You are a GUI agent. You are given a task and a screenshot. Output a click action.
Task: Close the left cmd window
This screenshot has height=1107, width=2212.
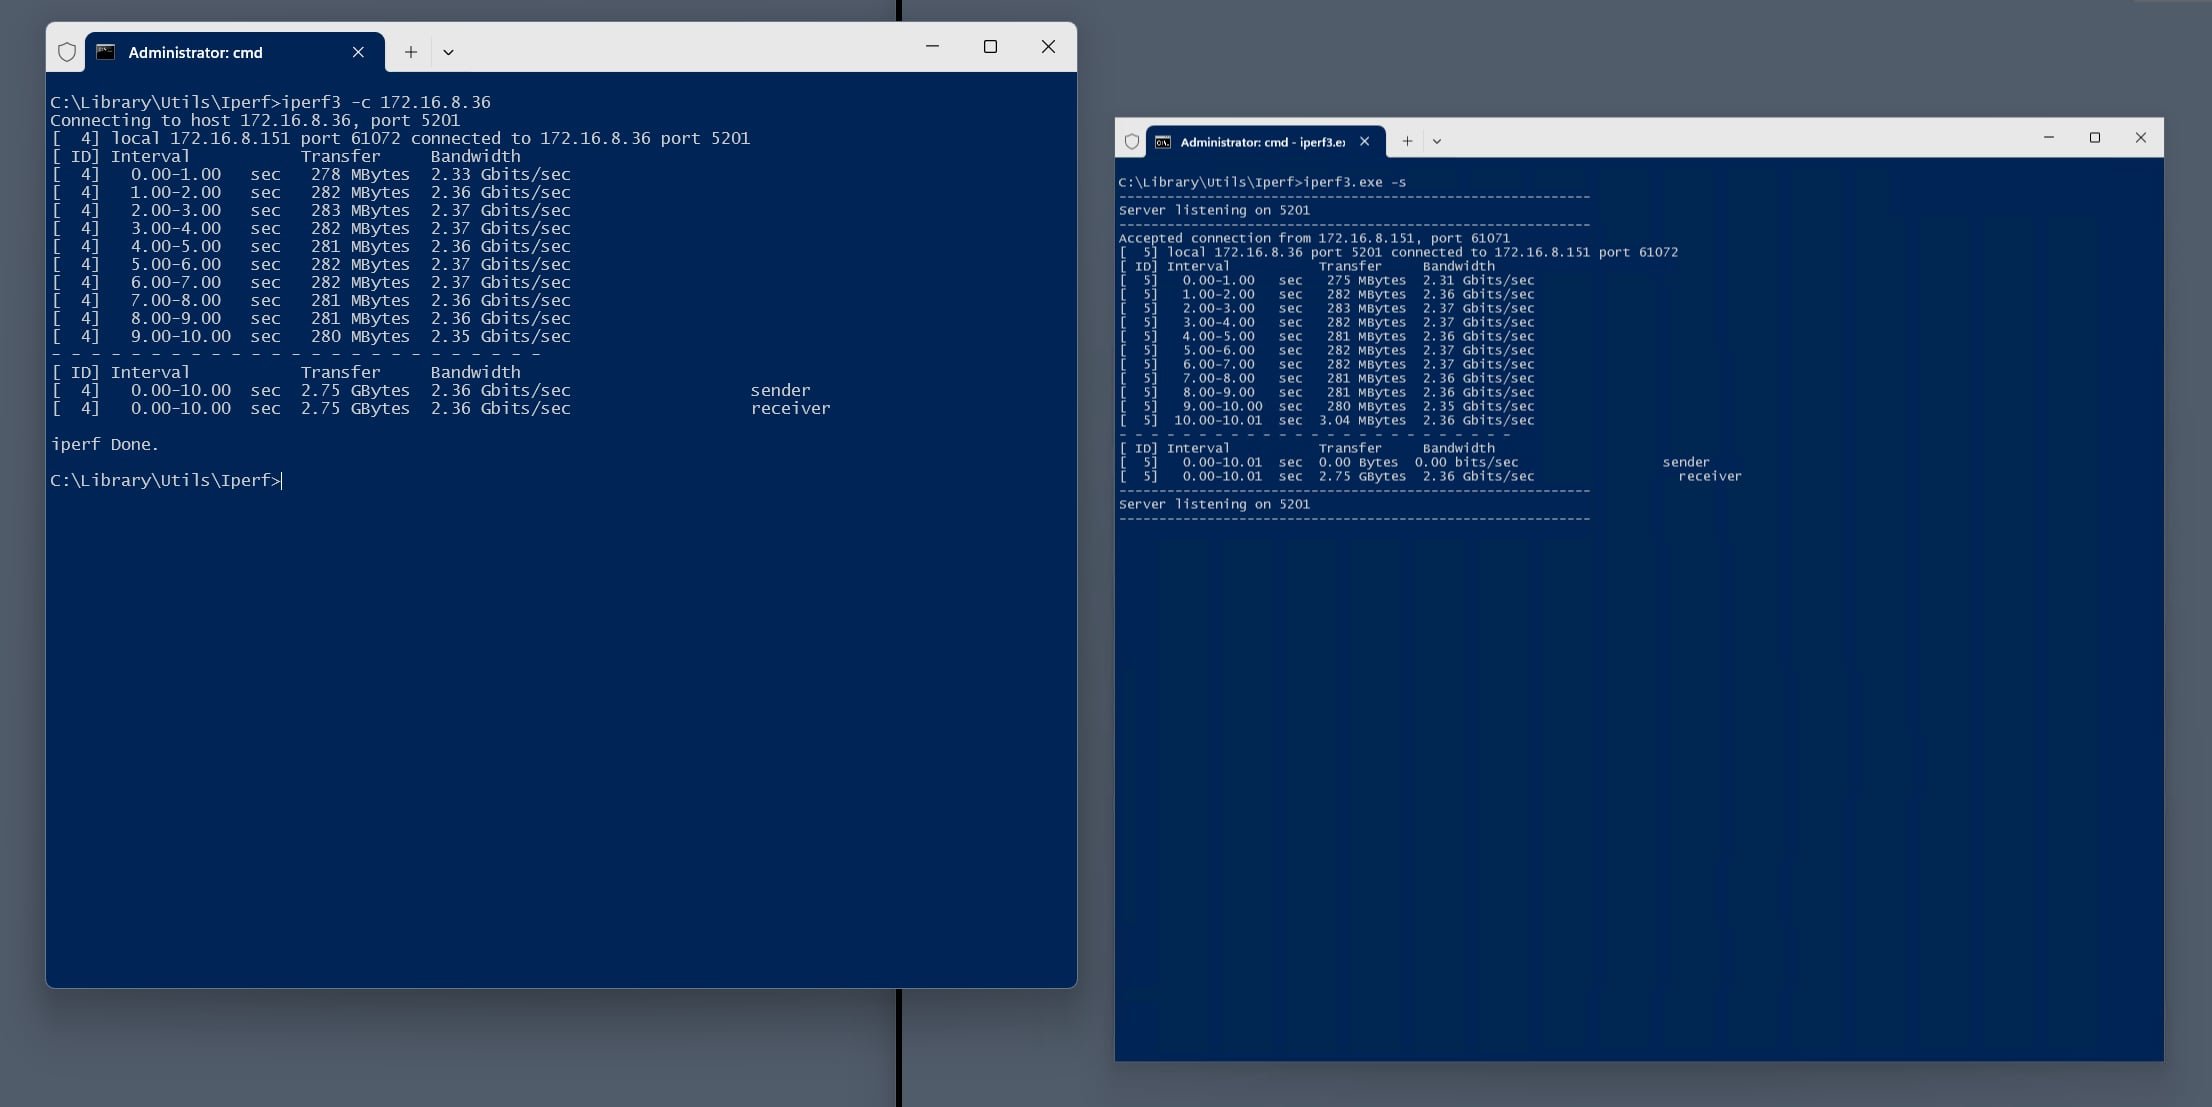(1048, 46)
